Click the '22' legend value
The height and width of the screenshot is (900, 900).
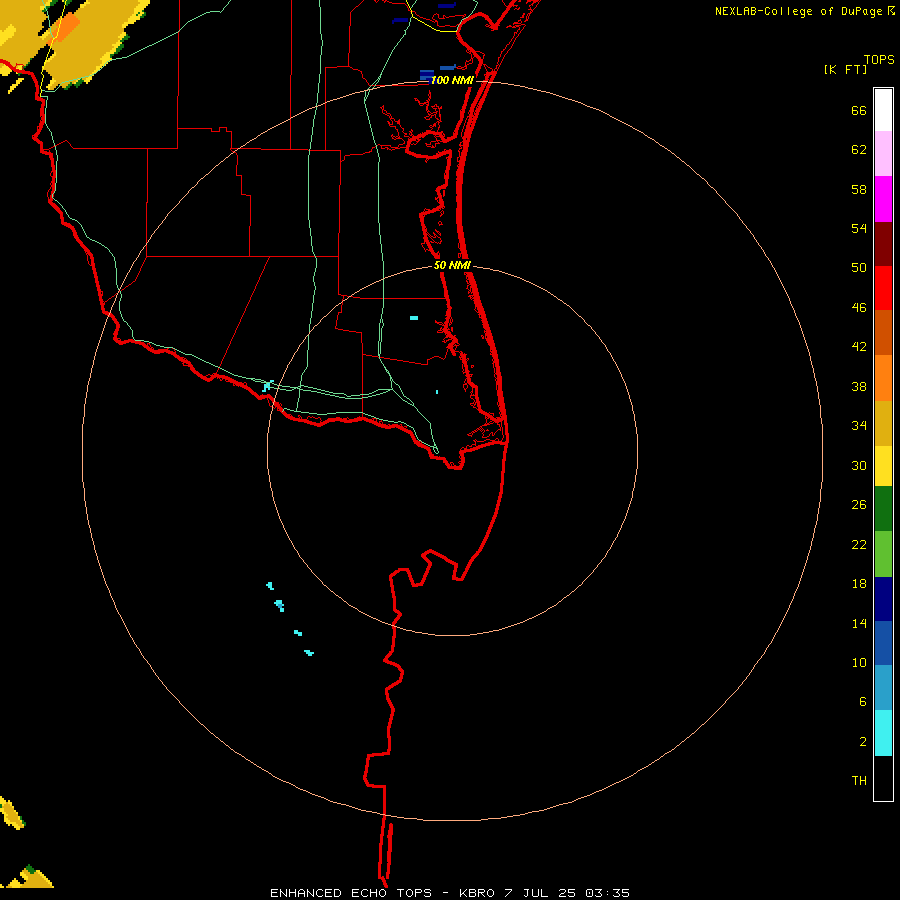pyautogui.click(x=859, y=544)
